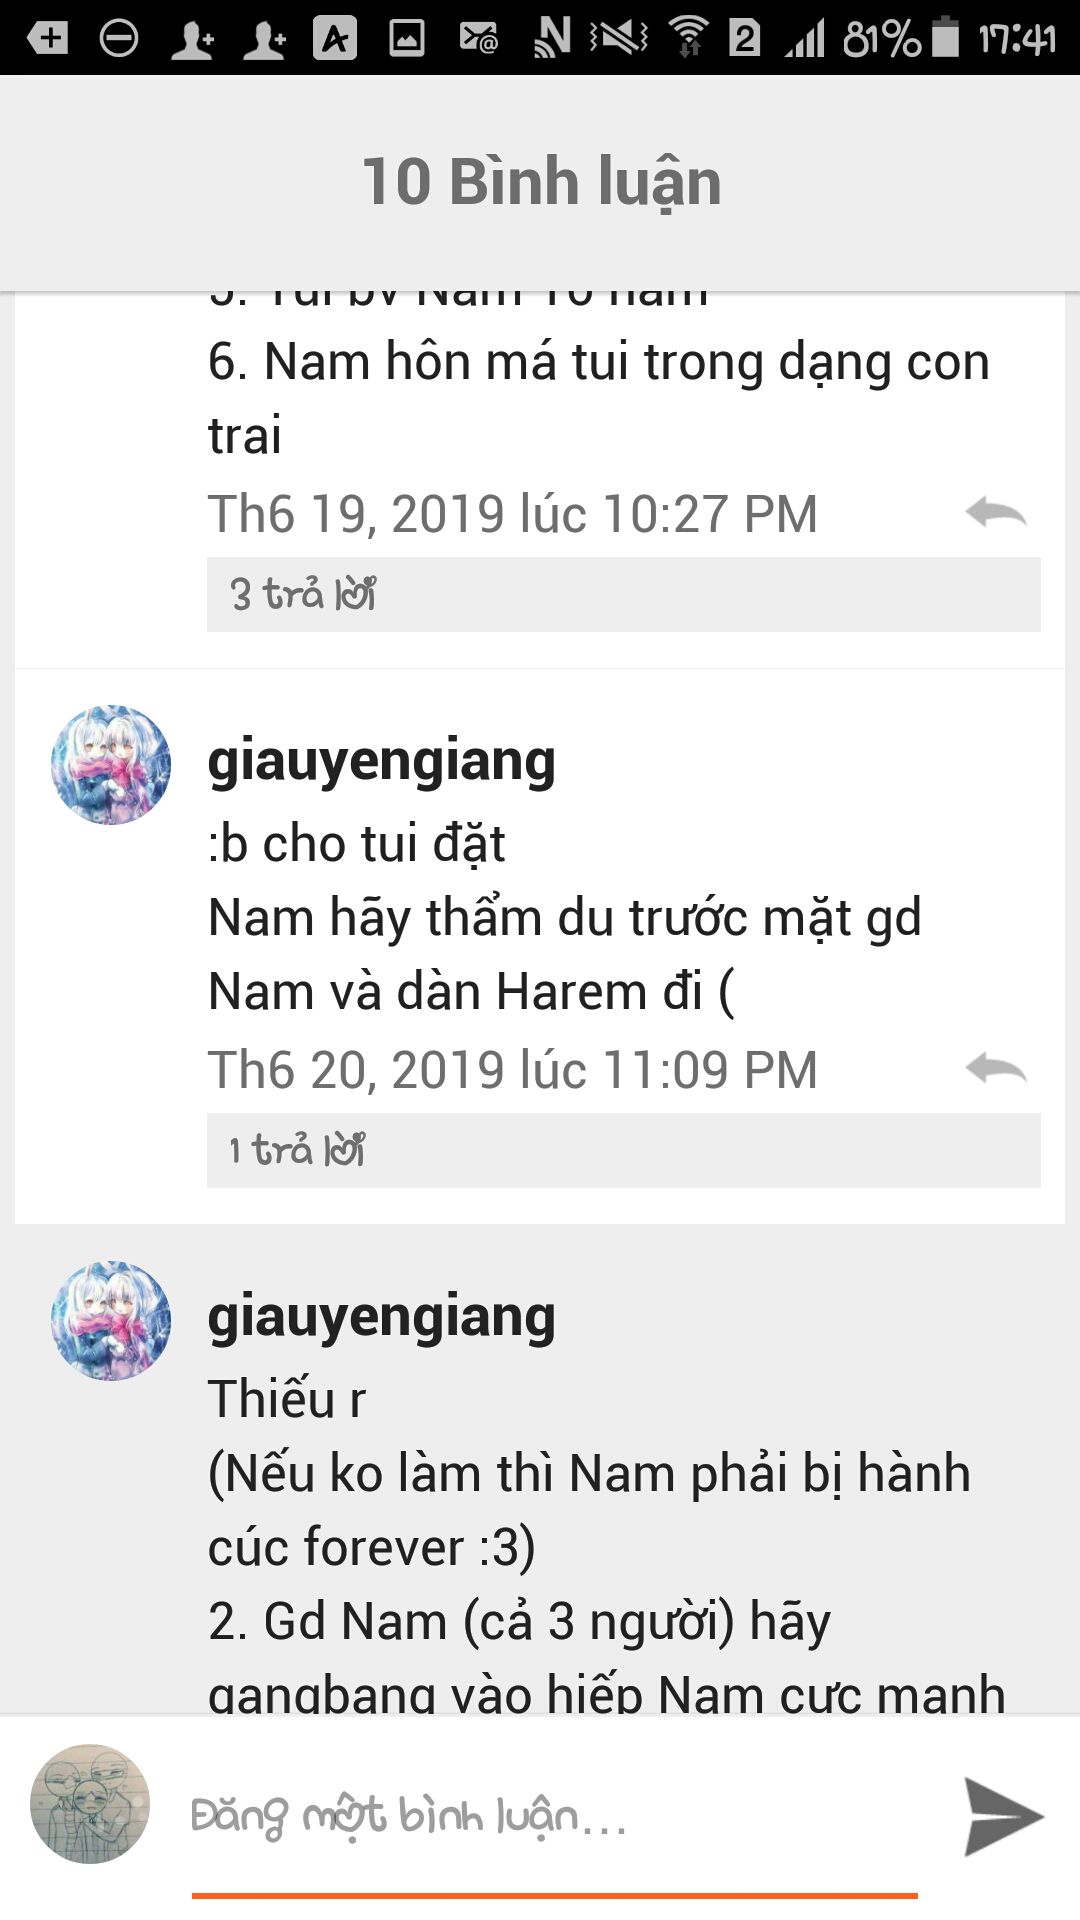Tap the first add-contact notification icon
Screen dimensions: 1080x1920
tap(192, 38)
